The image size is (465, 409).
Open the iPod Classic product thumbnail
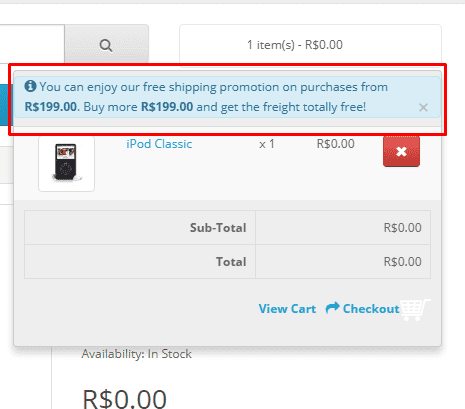click(66, 163)
